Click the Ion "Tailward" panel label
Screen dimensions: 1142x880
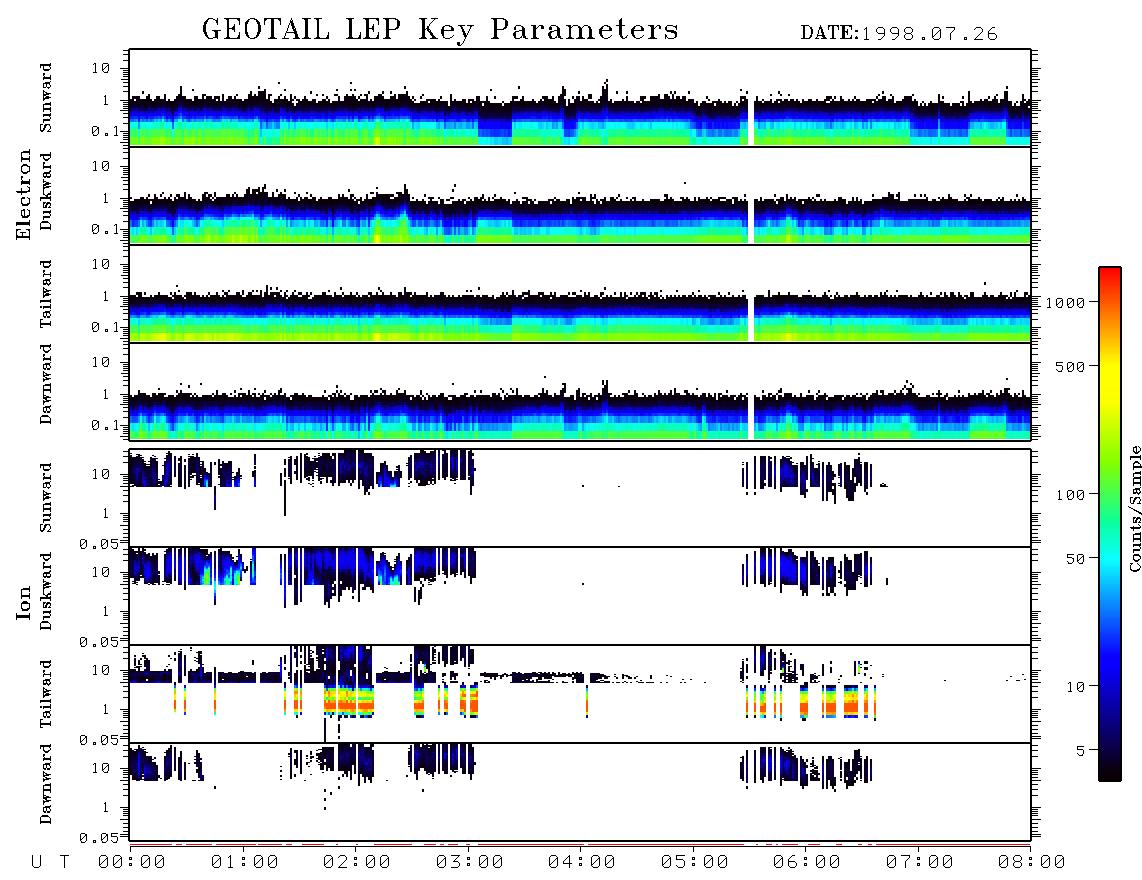[x=46, y=694]
